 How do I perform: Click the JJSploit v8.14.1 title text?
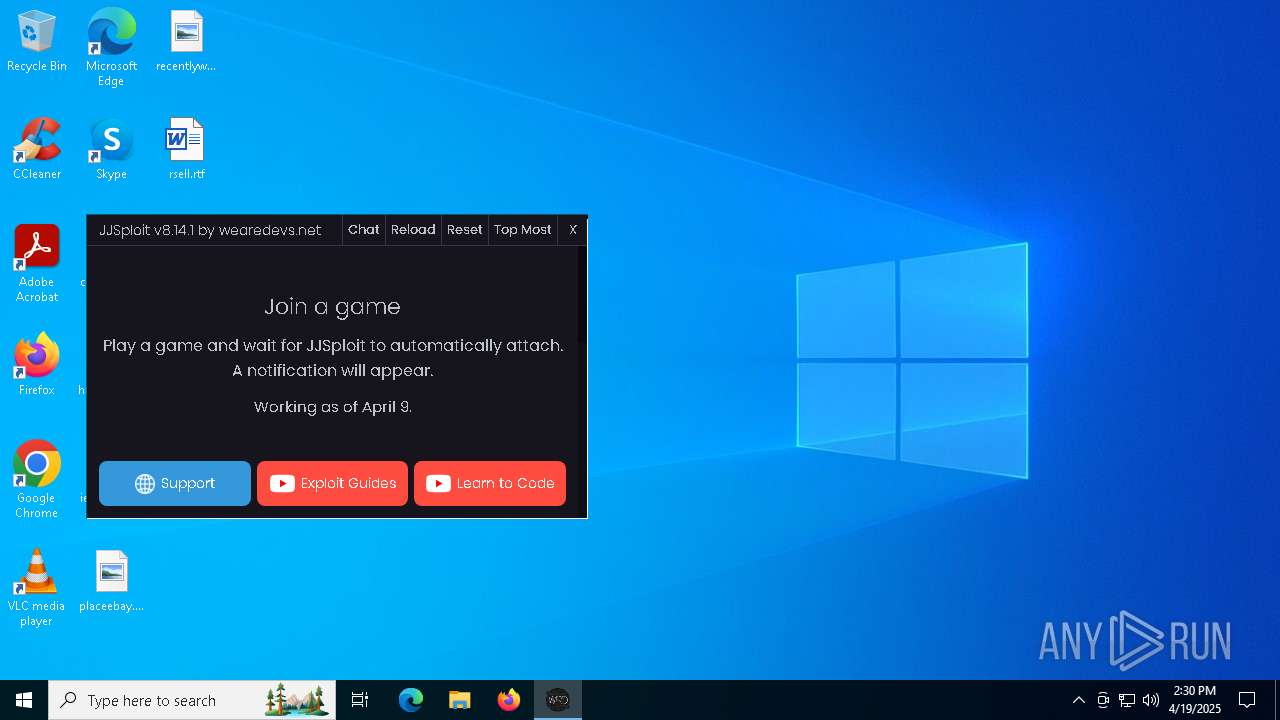coord(210,230)
